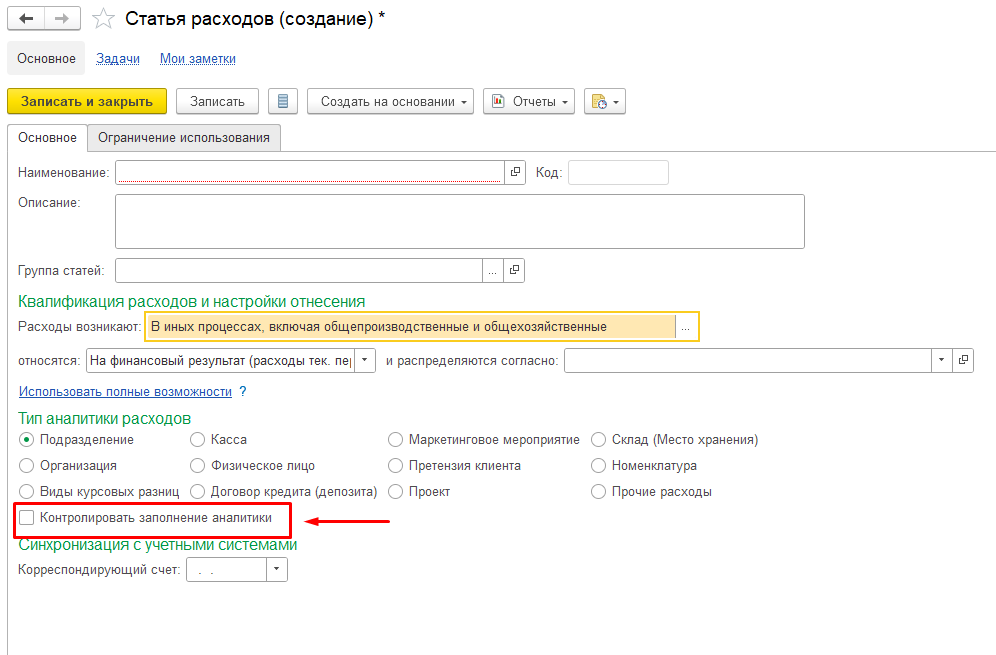Select the Номенклатура analytics type
Image resolution: width=996 pixels, height=655 pixels.
(598, 465)
